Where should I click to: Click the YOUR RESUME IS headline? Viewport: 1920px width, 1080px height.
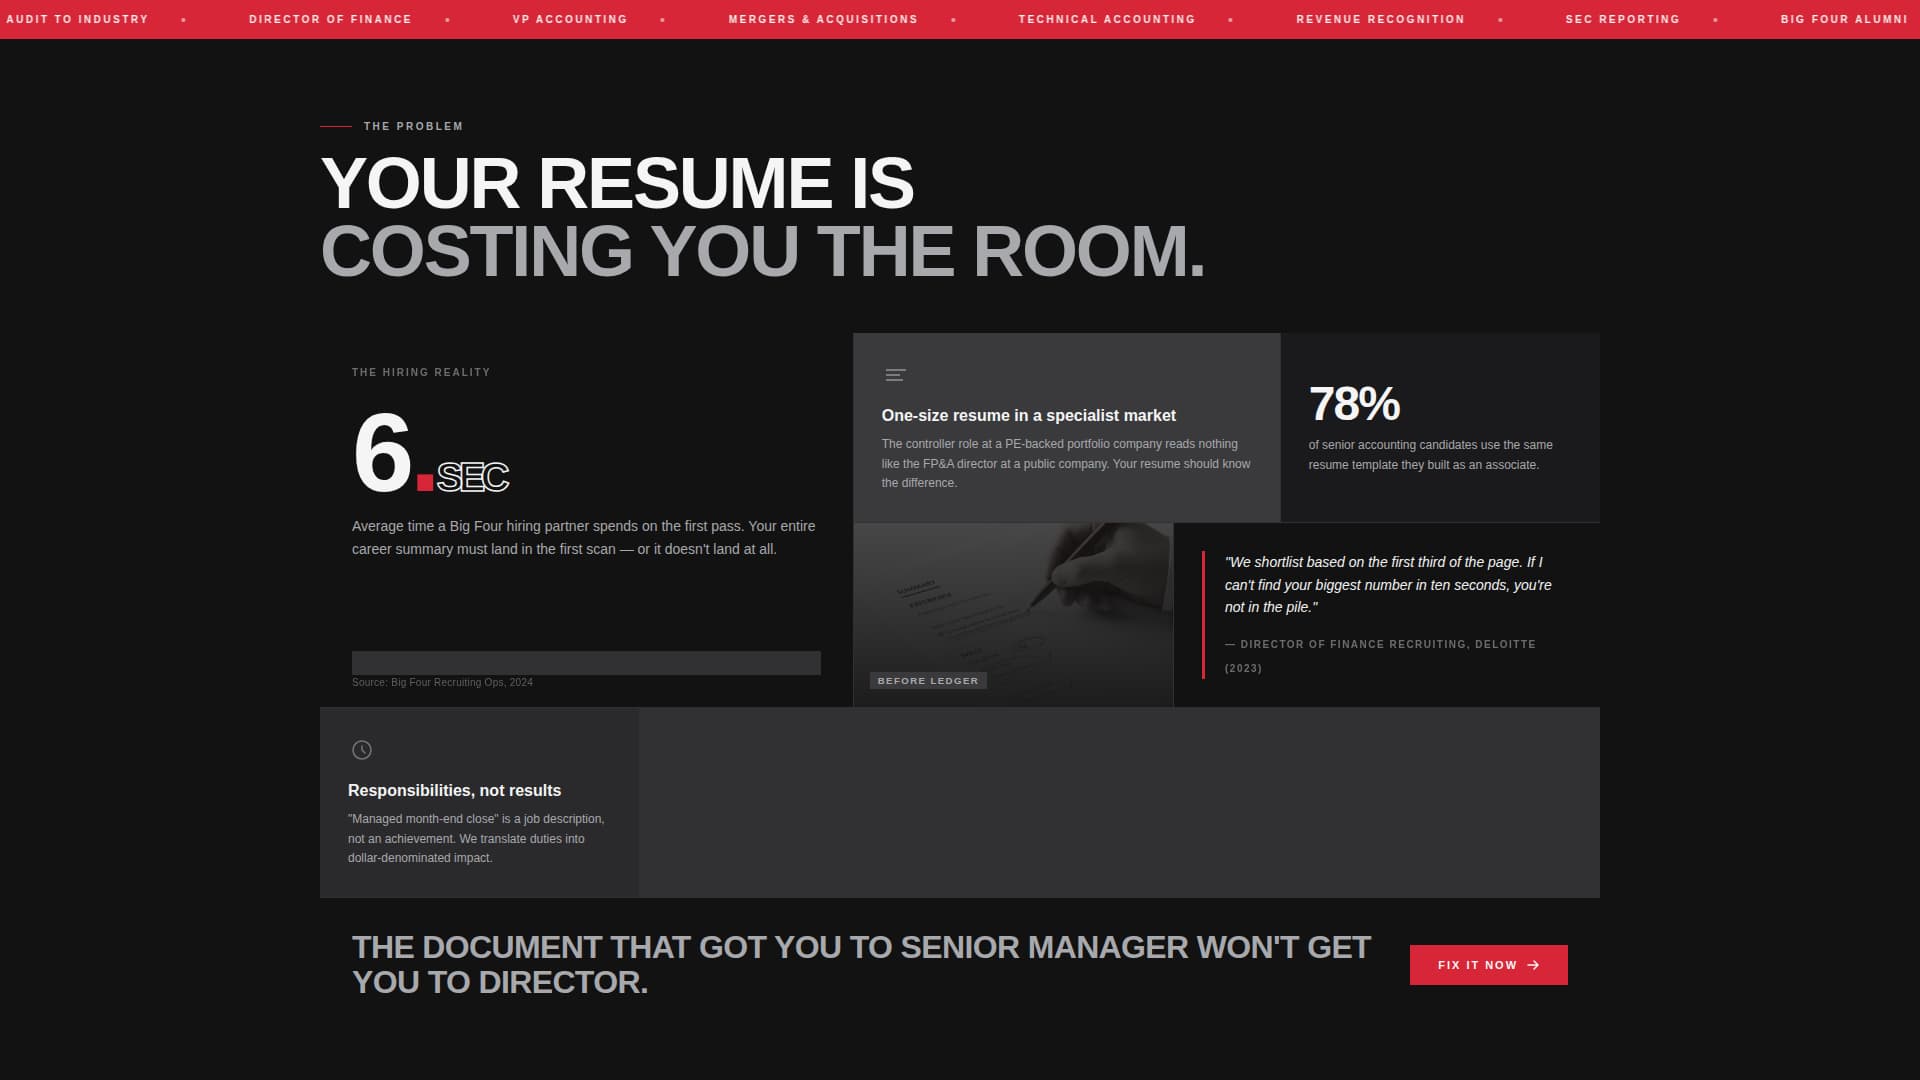(x=617, y=183)
